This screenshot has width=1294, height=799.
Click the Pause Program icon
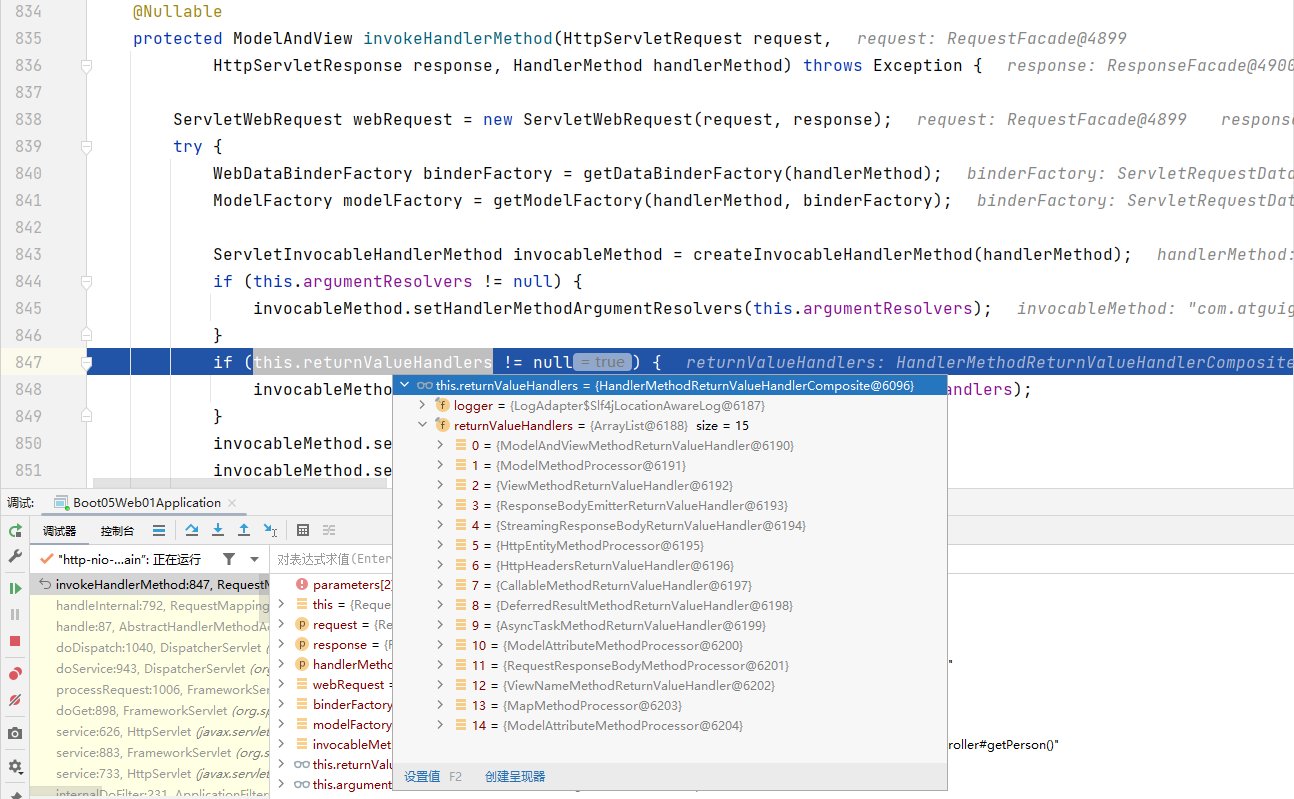(x=15, y=614)
